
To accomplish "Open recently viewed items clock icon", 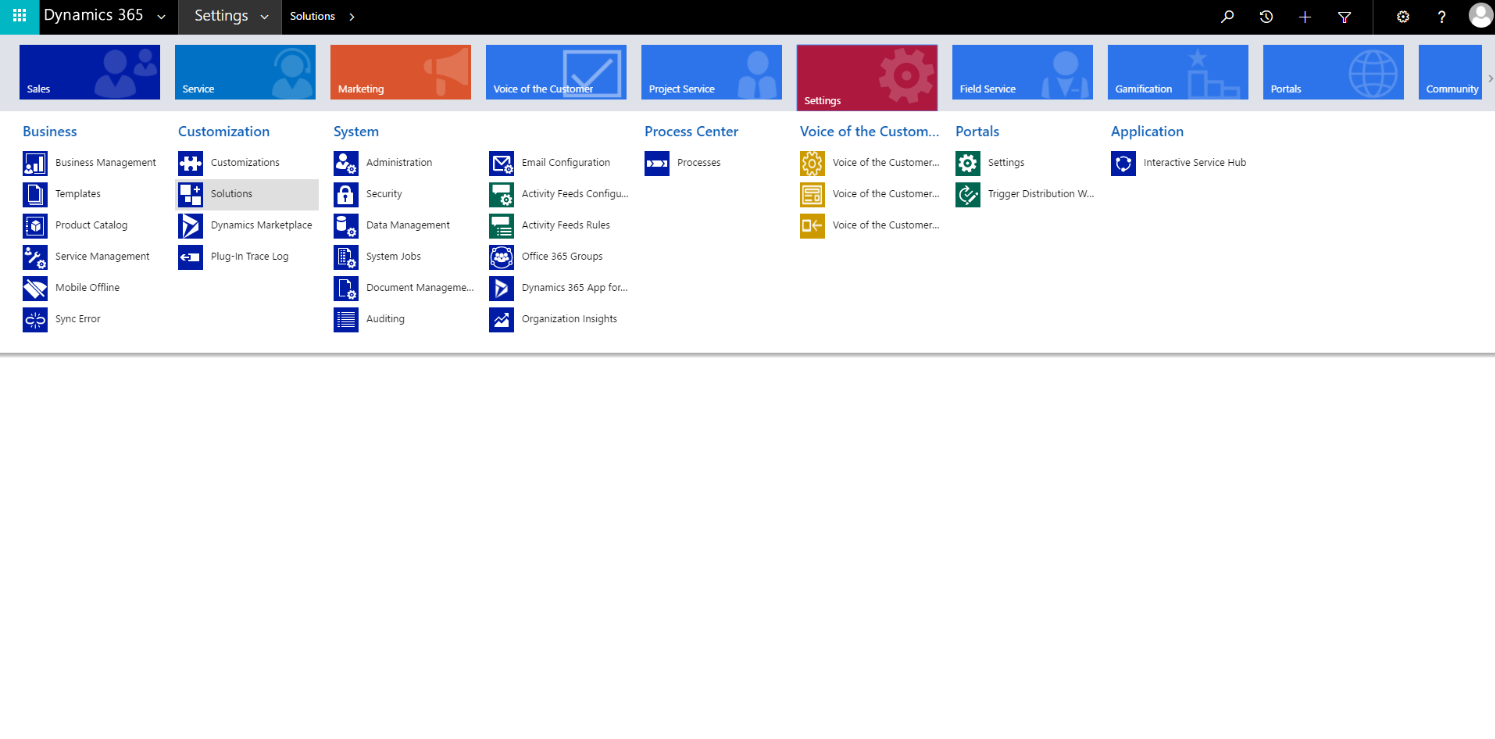I will (x=1266, y=17).
